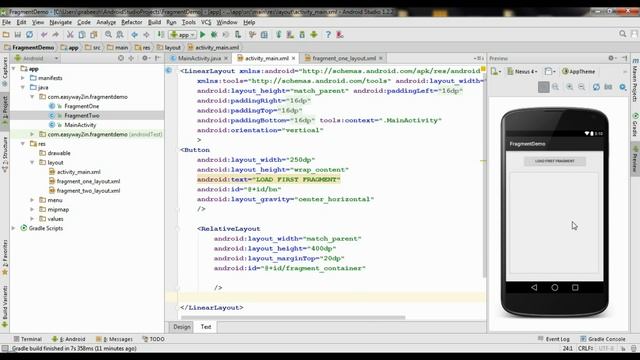Expand the manifests folder node
The height and width of the screenshot is (360, 640).
pos(23,78)
